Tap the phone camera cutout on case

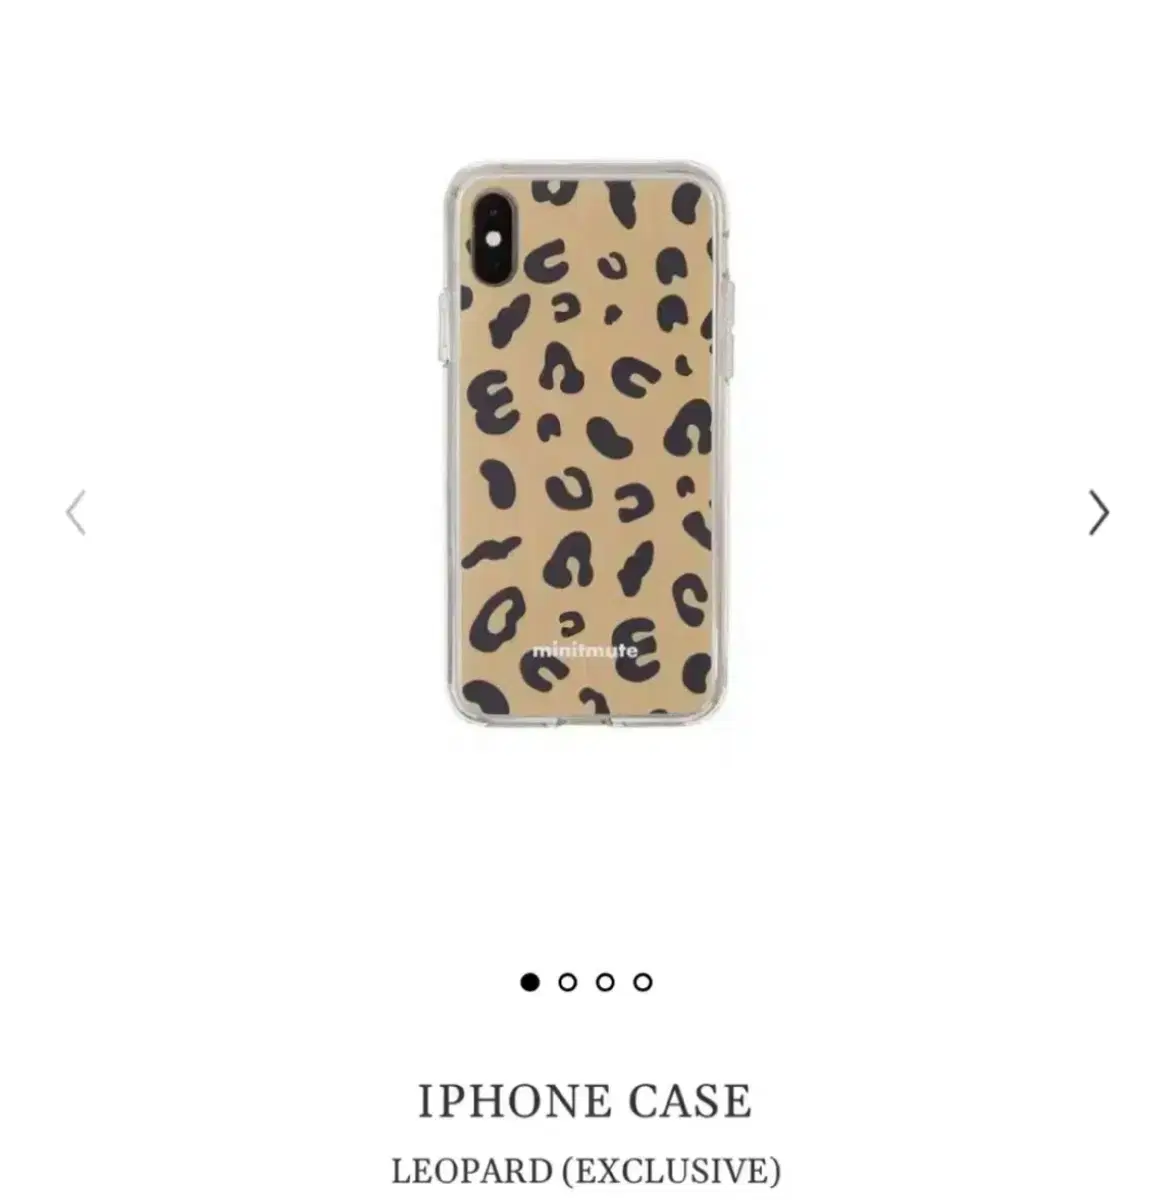point(493,234)
